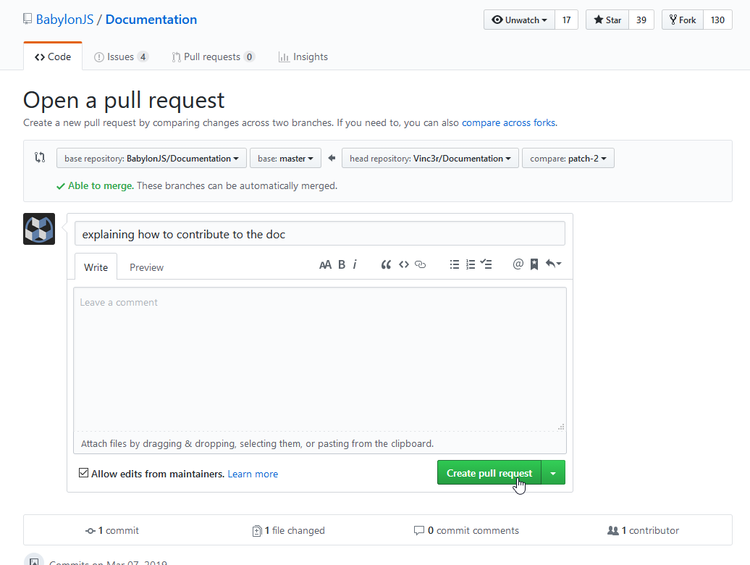Click 1 contributor text
750x565 pixels.
pos(650,531)
